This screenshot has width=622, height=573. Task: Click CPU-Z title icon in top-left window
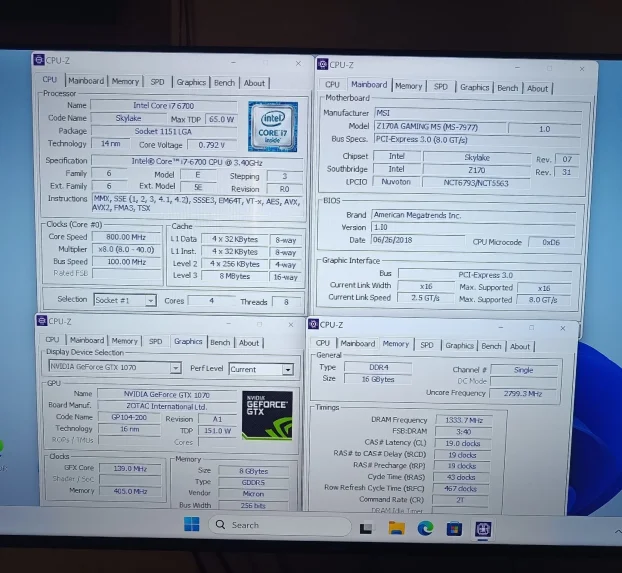pyautogui.click(x=39, y=60)
